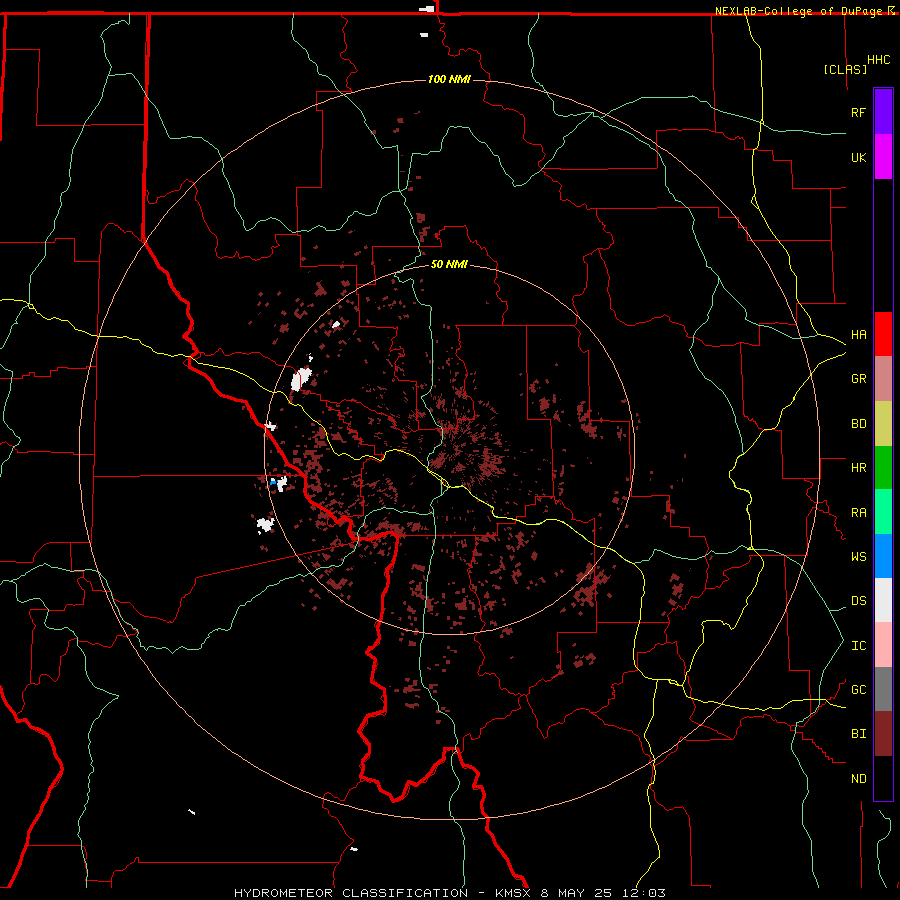Click the UK magenta legend swatch
This screenshot has height=900, width=900.
pos(883,157)
